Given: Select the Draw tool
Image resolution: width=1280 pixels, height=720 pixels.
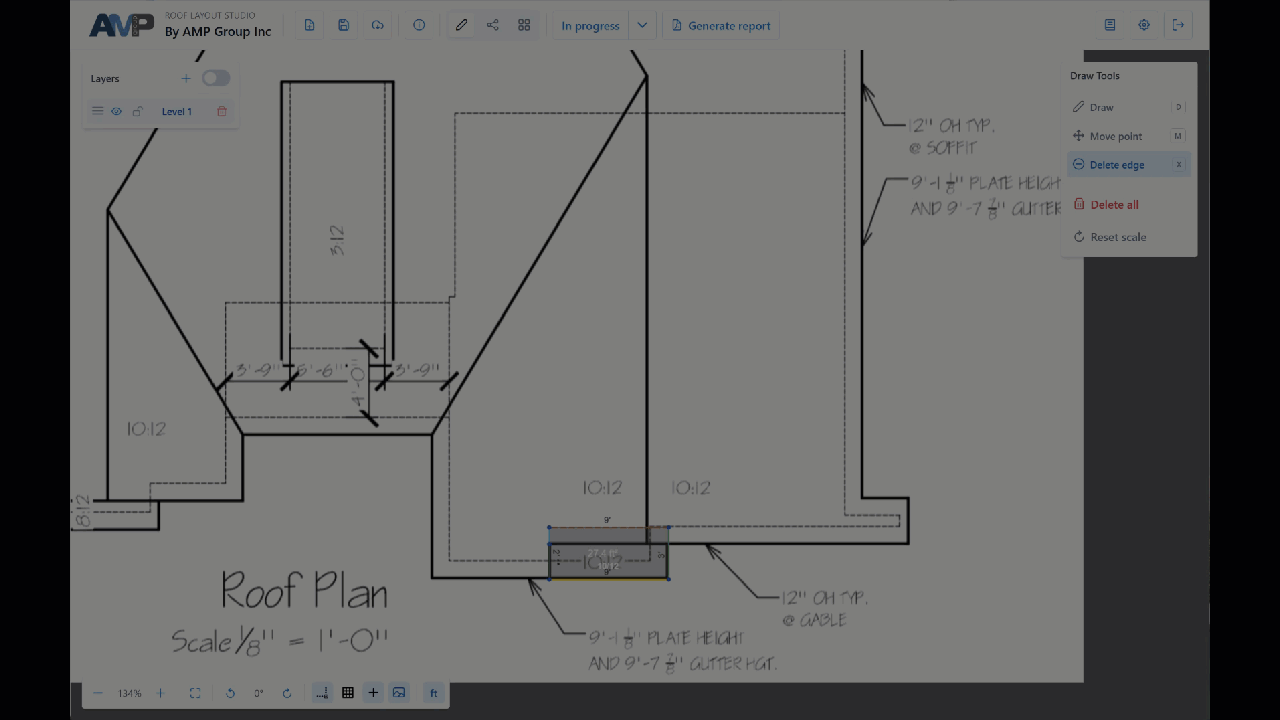Looking at the screenshot, I should [1129, 107].
